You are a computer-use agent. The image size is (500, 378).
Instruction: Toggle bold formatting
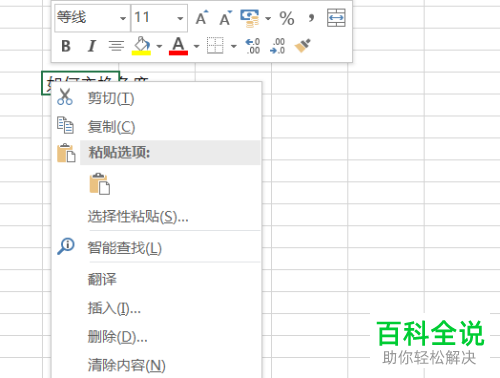66,46
